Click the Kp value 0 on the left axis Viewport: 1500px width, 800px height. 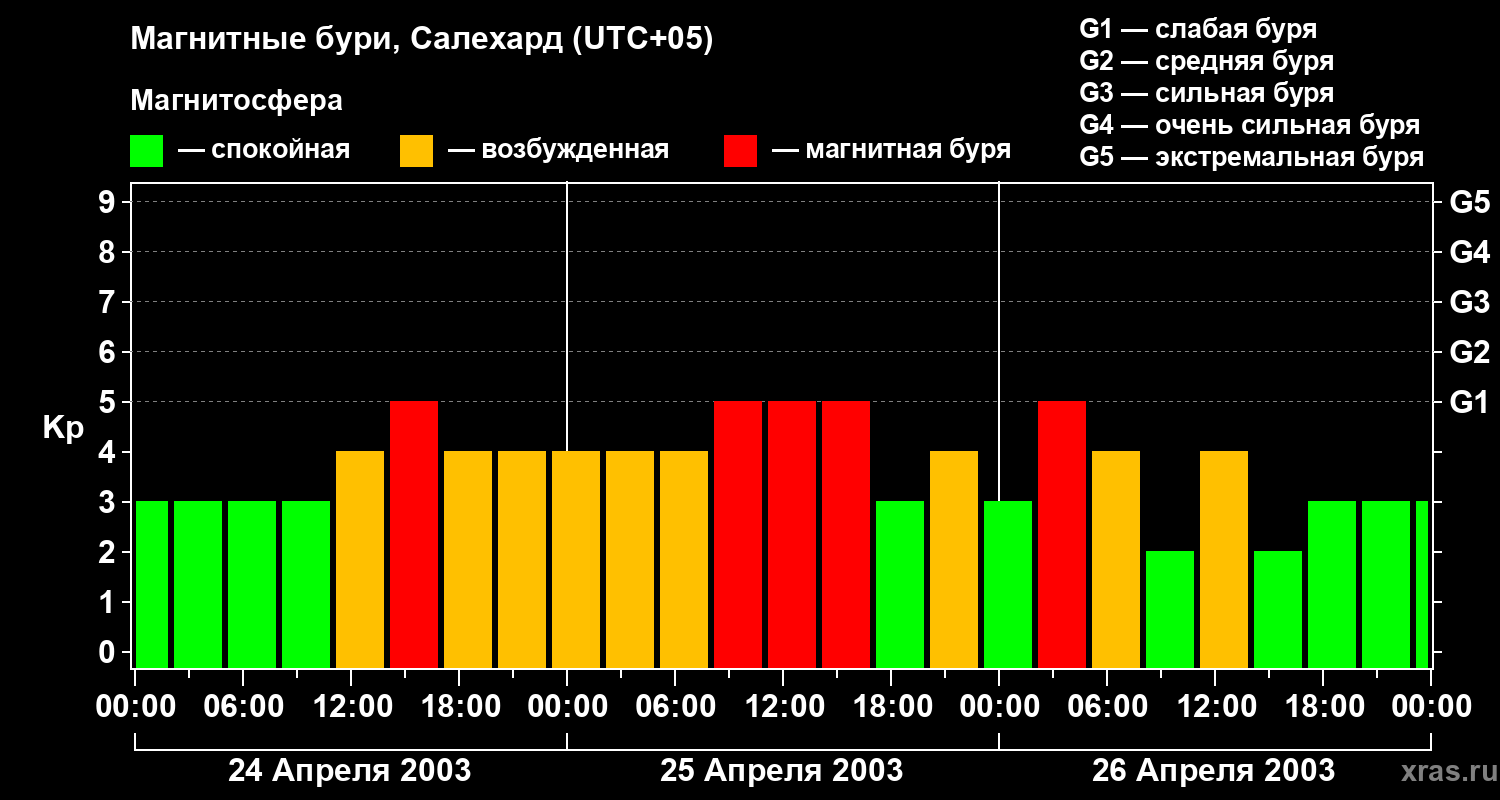coord(109,652)
